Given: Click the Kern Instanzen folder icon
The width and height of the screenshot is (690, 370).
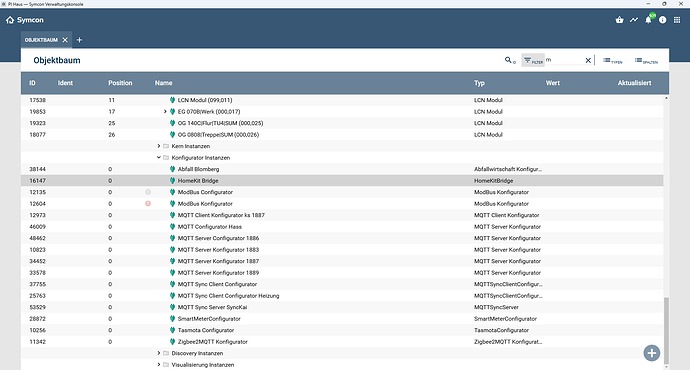Looking at the screenshot, I should pos(166,146).
